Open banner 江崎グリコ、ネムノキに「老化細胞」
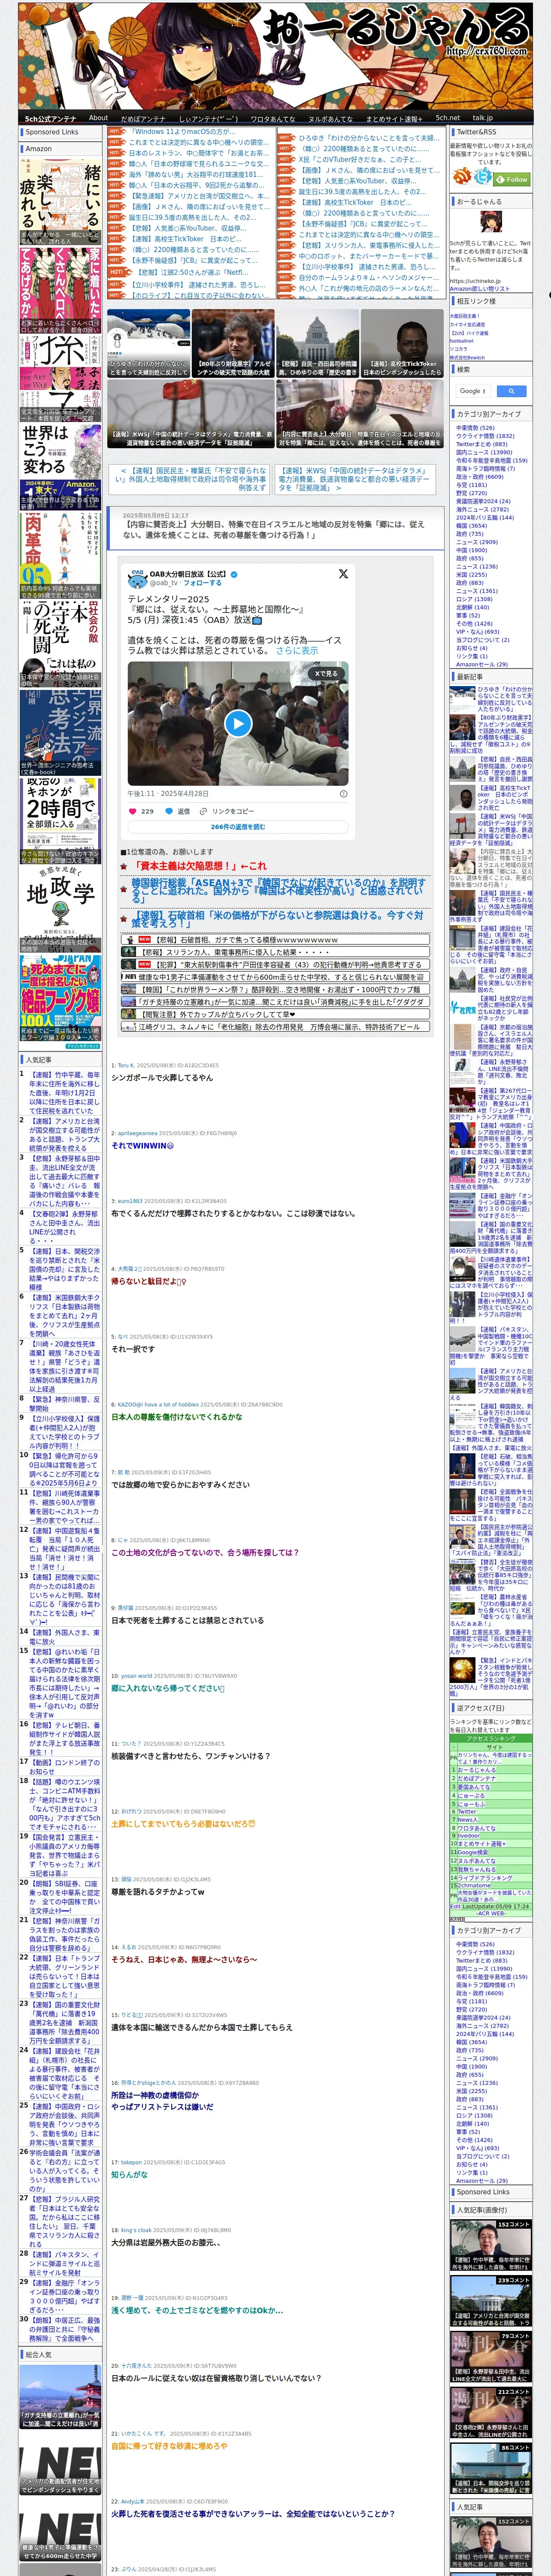This screenshot has width=551, height=2576. (x=275, y=1026)
